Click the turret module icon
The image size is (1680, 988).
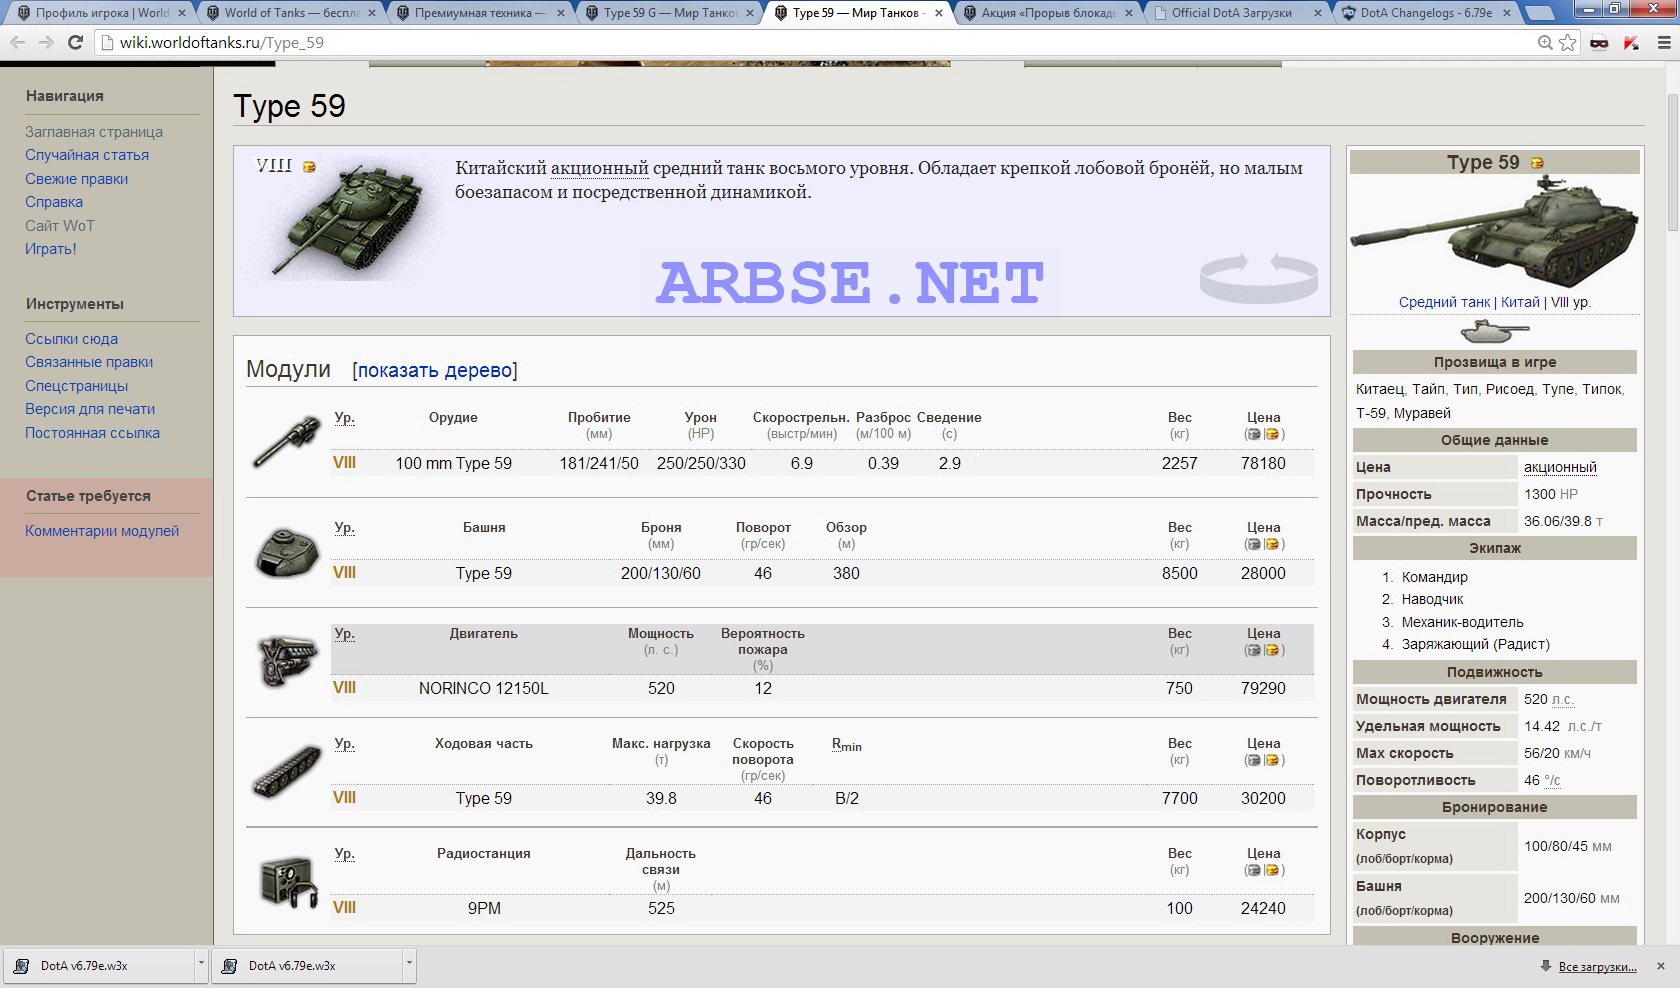(x=287, y=551)
